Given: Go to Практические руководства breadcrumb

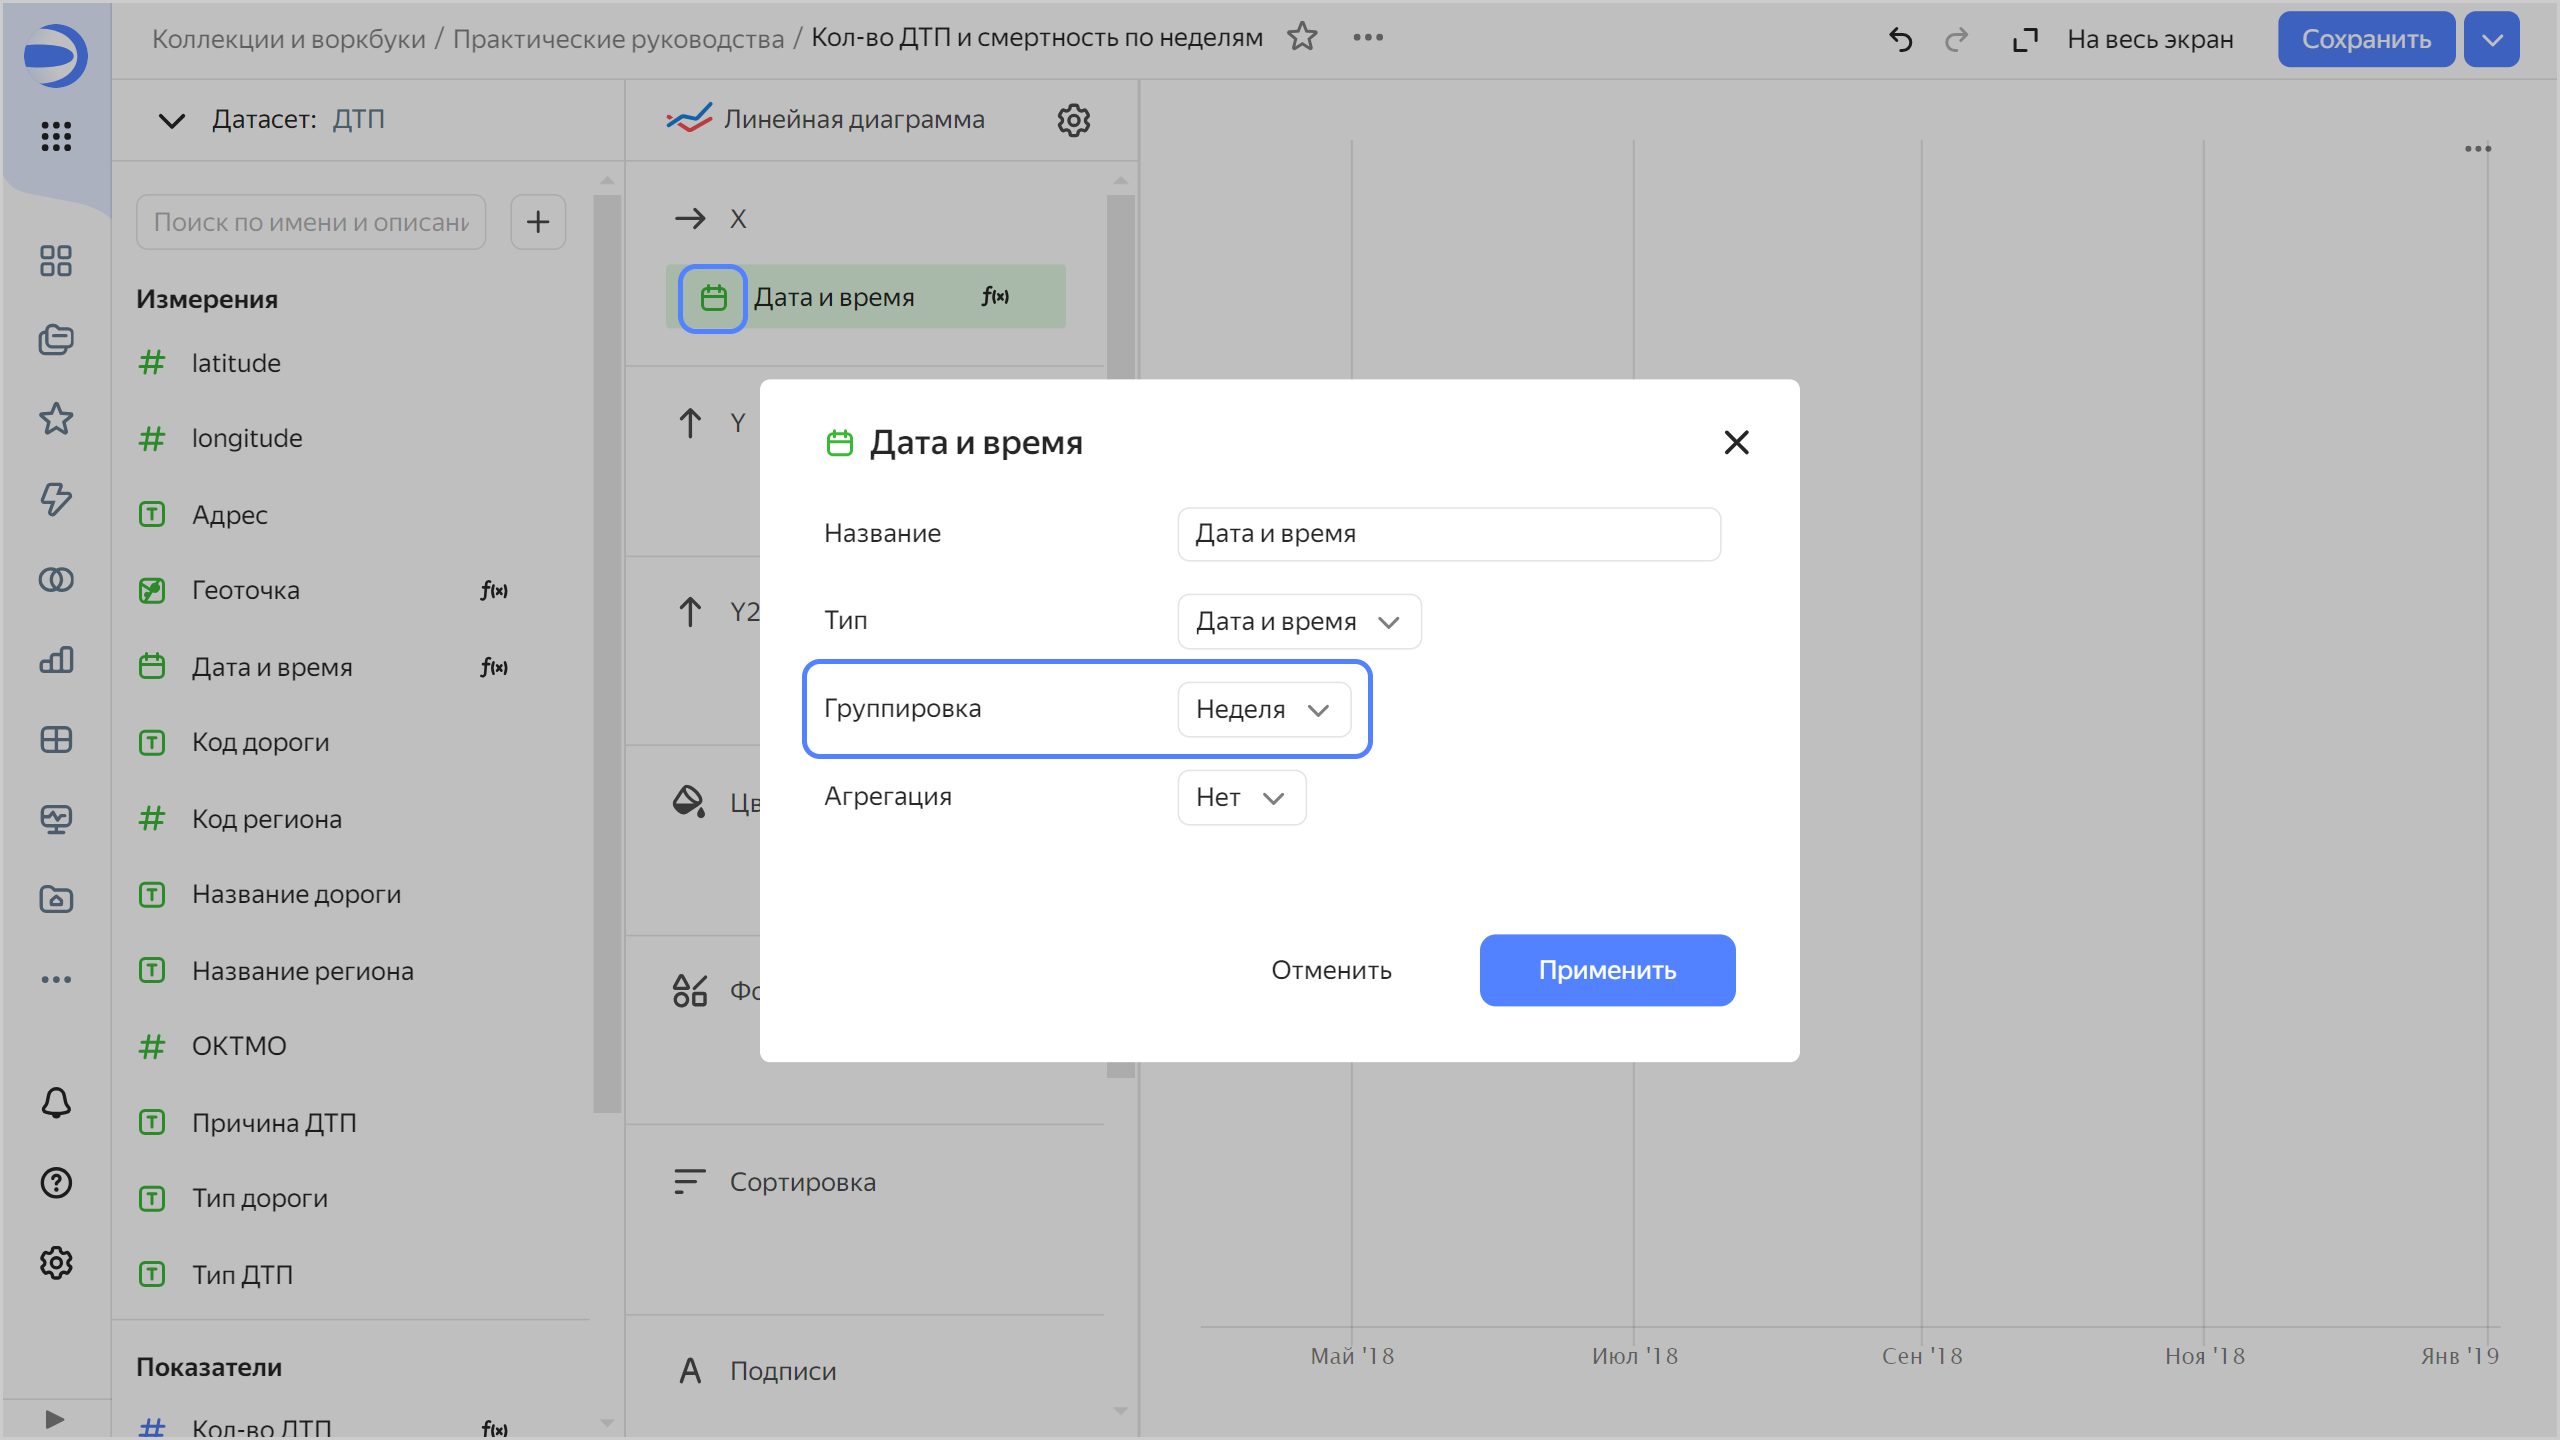Looking at the screenshot, I should pos(618,39).
